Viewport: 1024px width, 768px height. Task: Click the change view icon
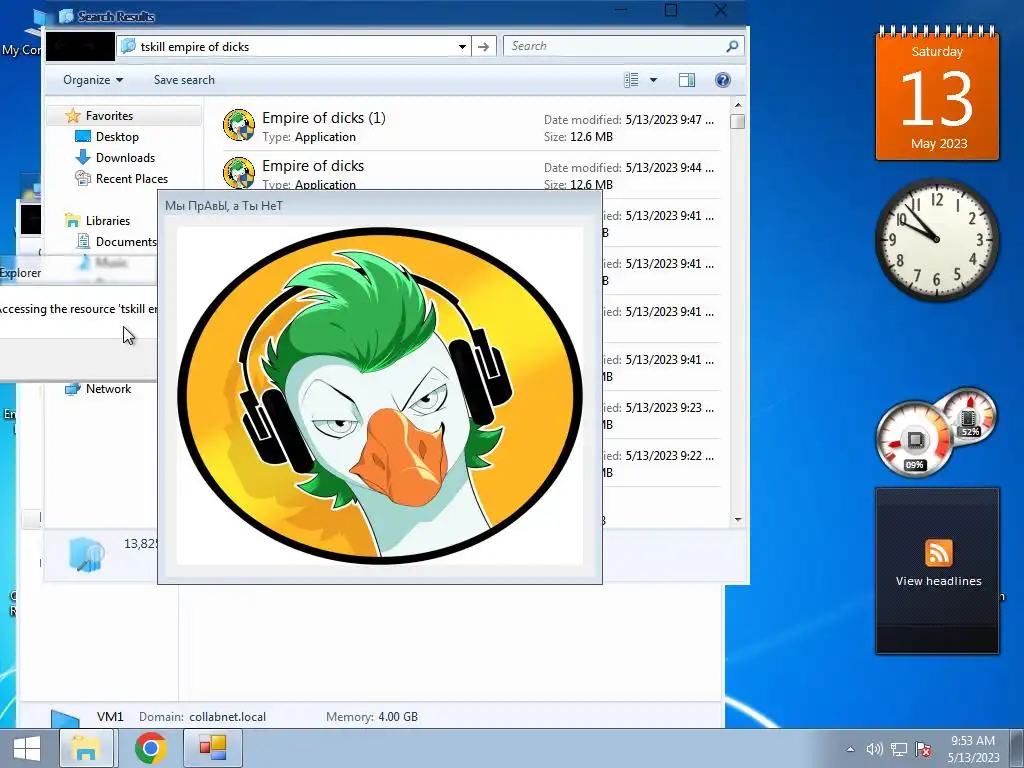(631, 80)
